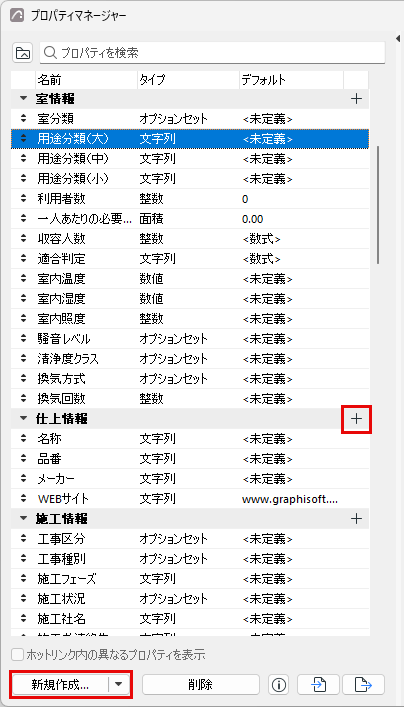Add a property to 仕上情報 with its plus icon
This screenshot has width=404, height=707.
click(356, 419)
